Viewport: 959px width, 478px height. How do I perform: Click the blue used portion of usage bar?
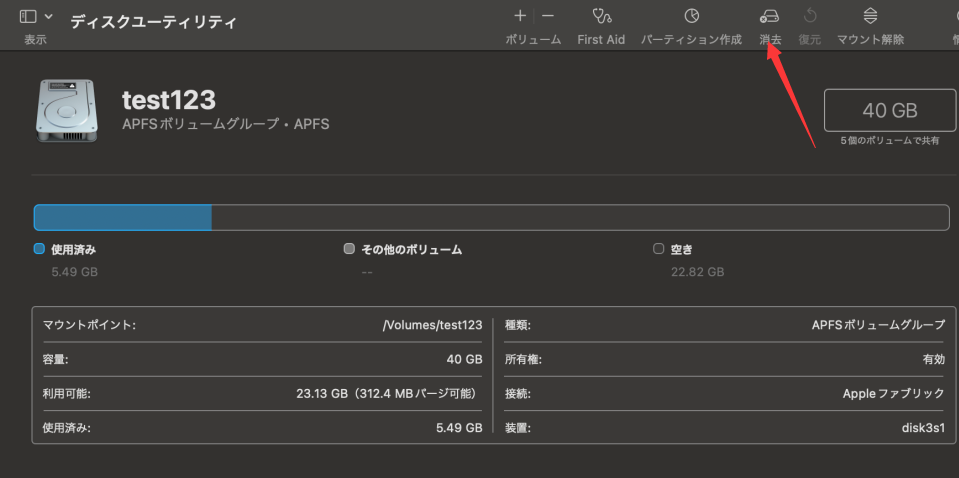tap(122, 217)
